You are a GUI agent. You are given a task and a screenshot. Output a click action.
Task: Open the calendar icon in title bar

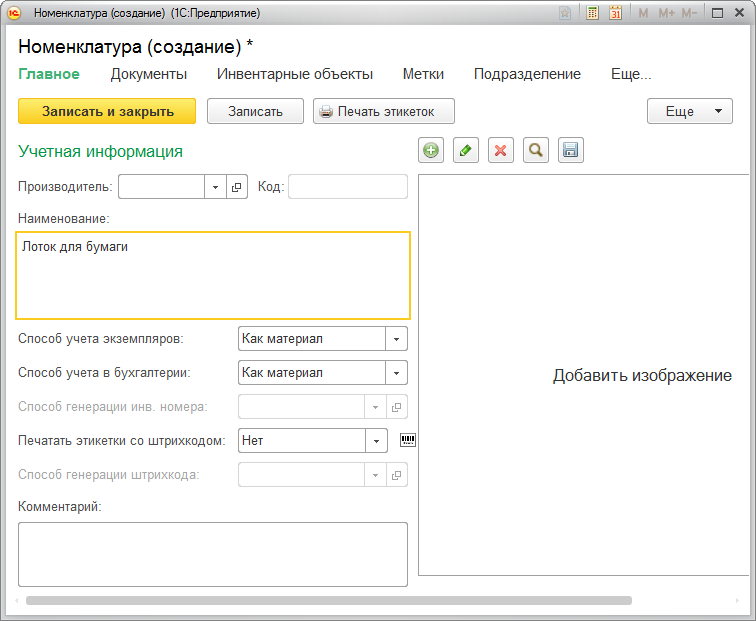tap(615, 13)
